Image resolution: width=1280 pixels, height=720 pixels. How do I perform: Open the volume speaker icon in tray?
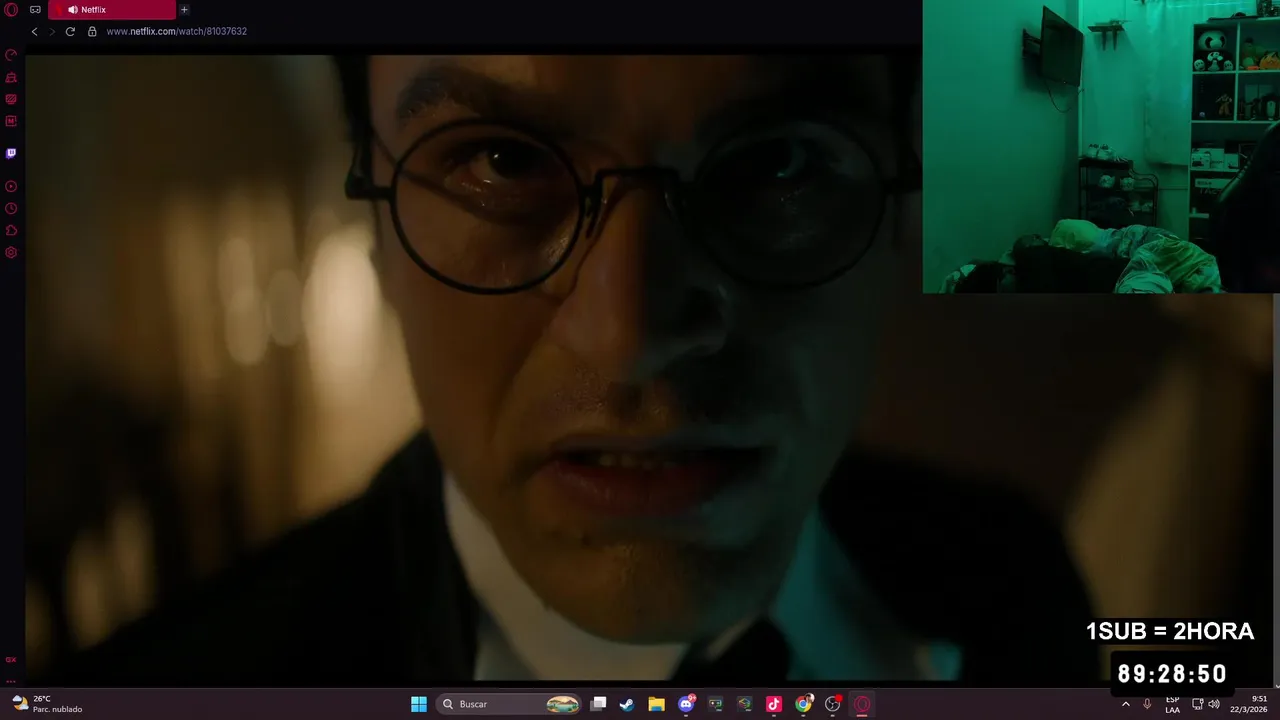click(1214, 704)
